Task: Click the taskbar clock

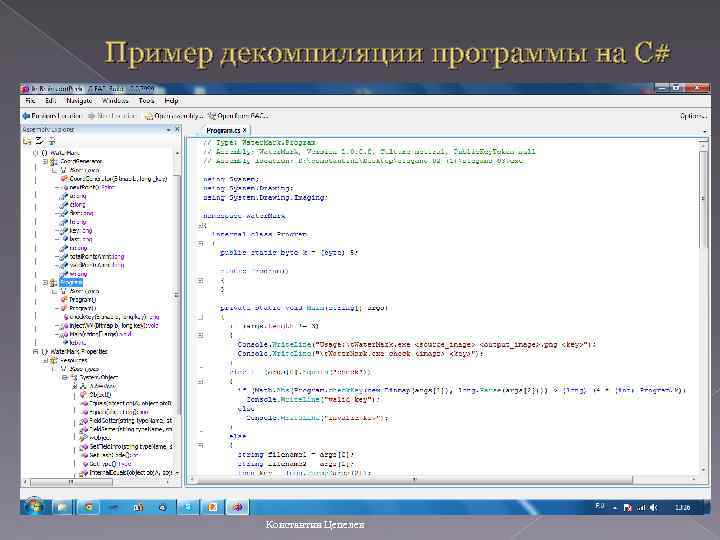Action: [x=682, y=507]
